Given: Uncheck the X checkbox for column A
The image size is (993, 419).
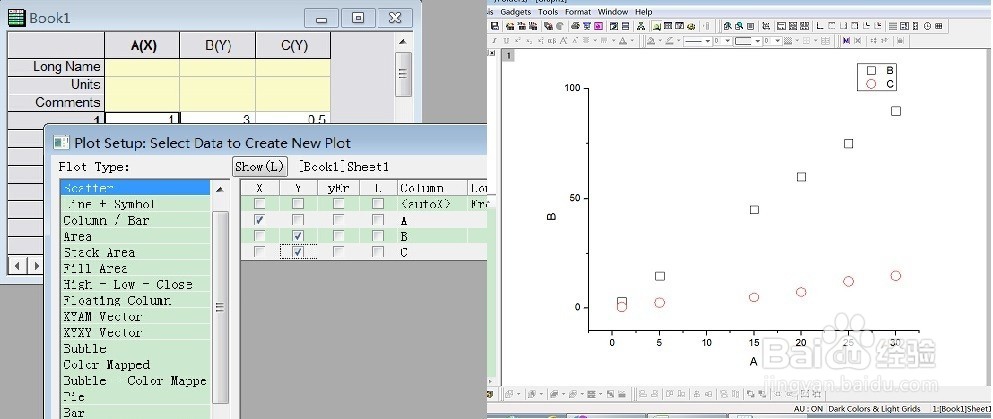Looking at the screenshot, I should point(259,220).
